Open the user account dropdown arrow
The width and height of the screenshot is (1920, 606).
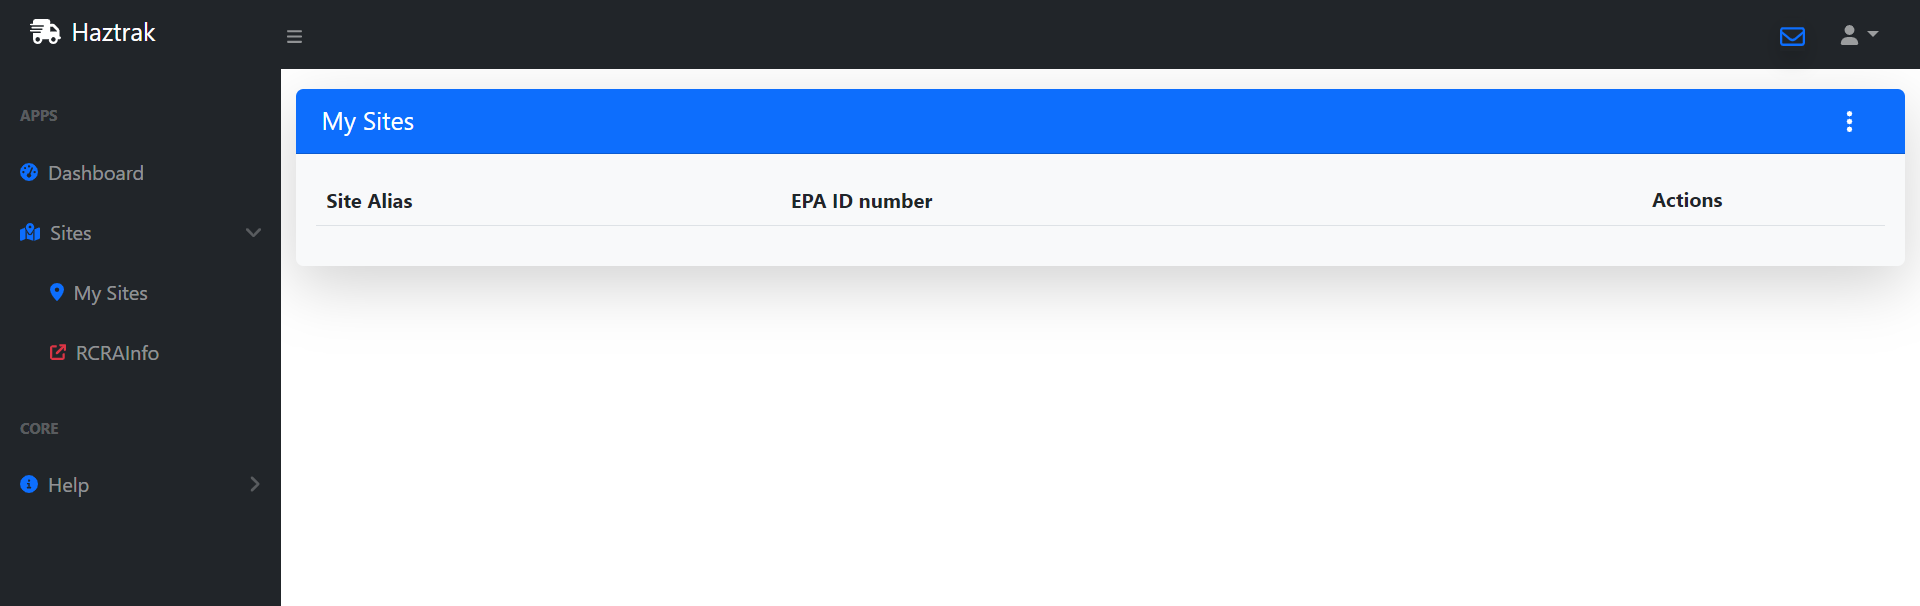coord(1873,34)
